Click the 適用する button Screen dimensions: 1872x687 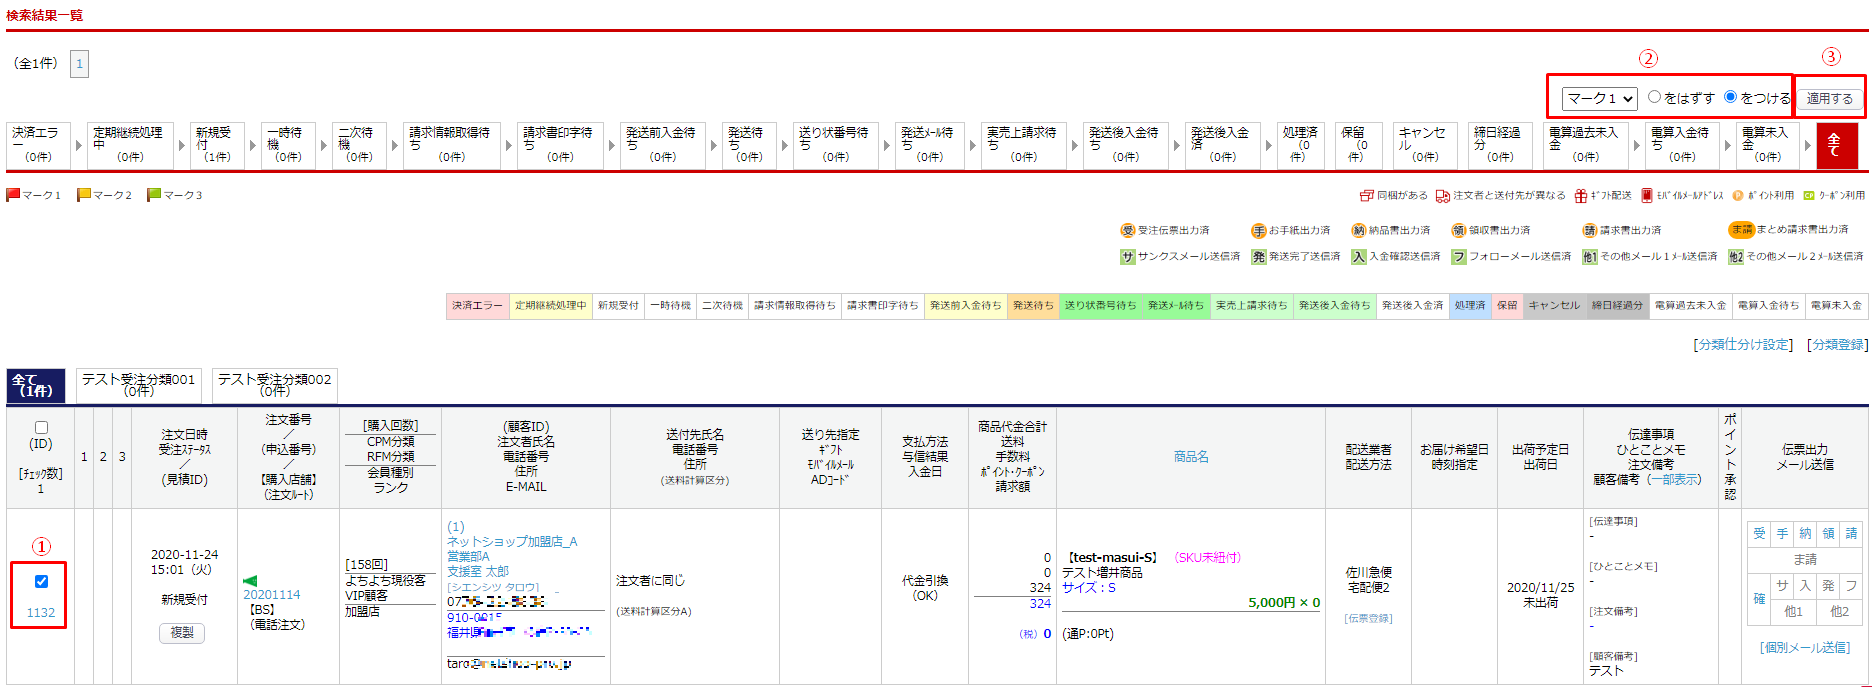pos(1829,98)
